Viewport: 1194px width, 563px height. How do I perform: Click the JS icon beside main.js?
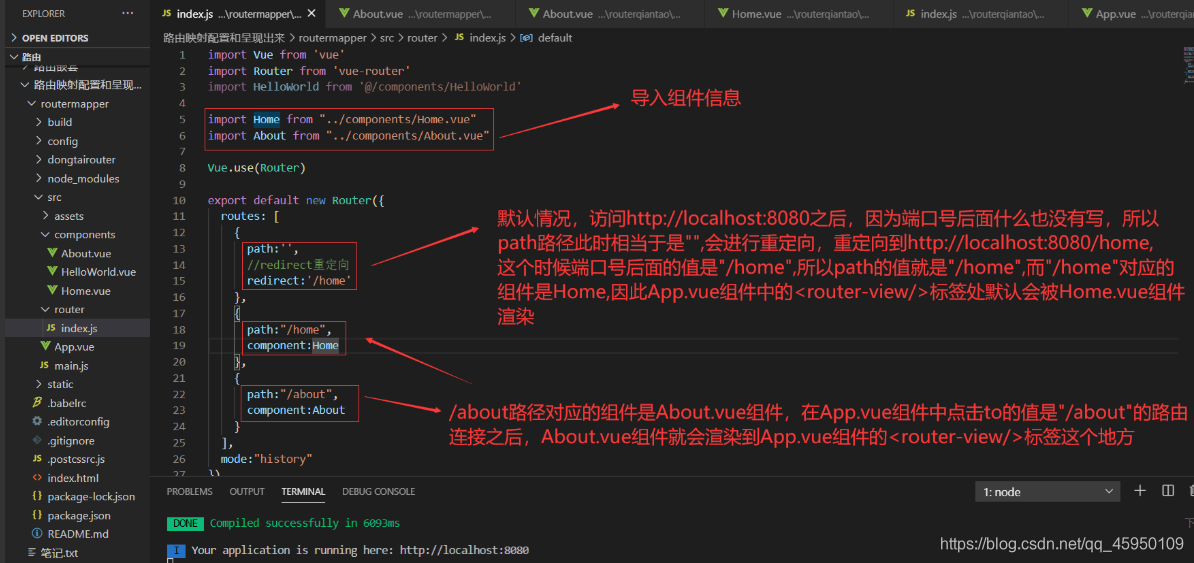click(x=45, y=366)
